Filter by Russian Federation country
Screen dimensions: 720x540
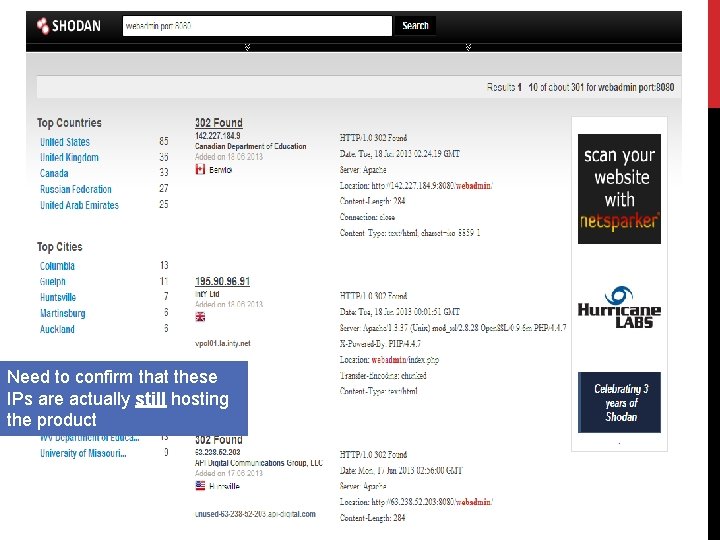pyautogui.click(x=76, y=189)
